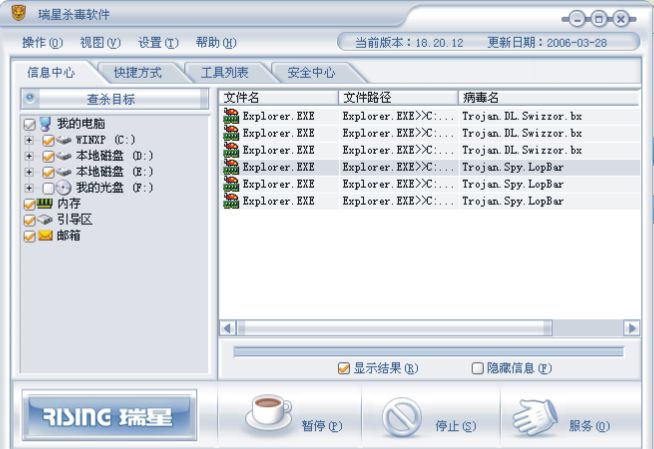Click virus icon of second Trojan.DL.Swizzor.bx row

click(x=231, y=133)
